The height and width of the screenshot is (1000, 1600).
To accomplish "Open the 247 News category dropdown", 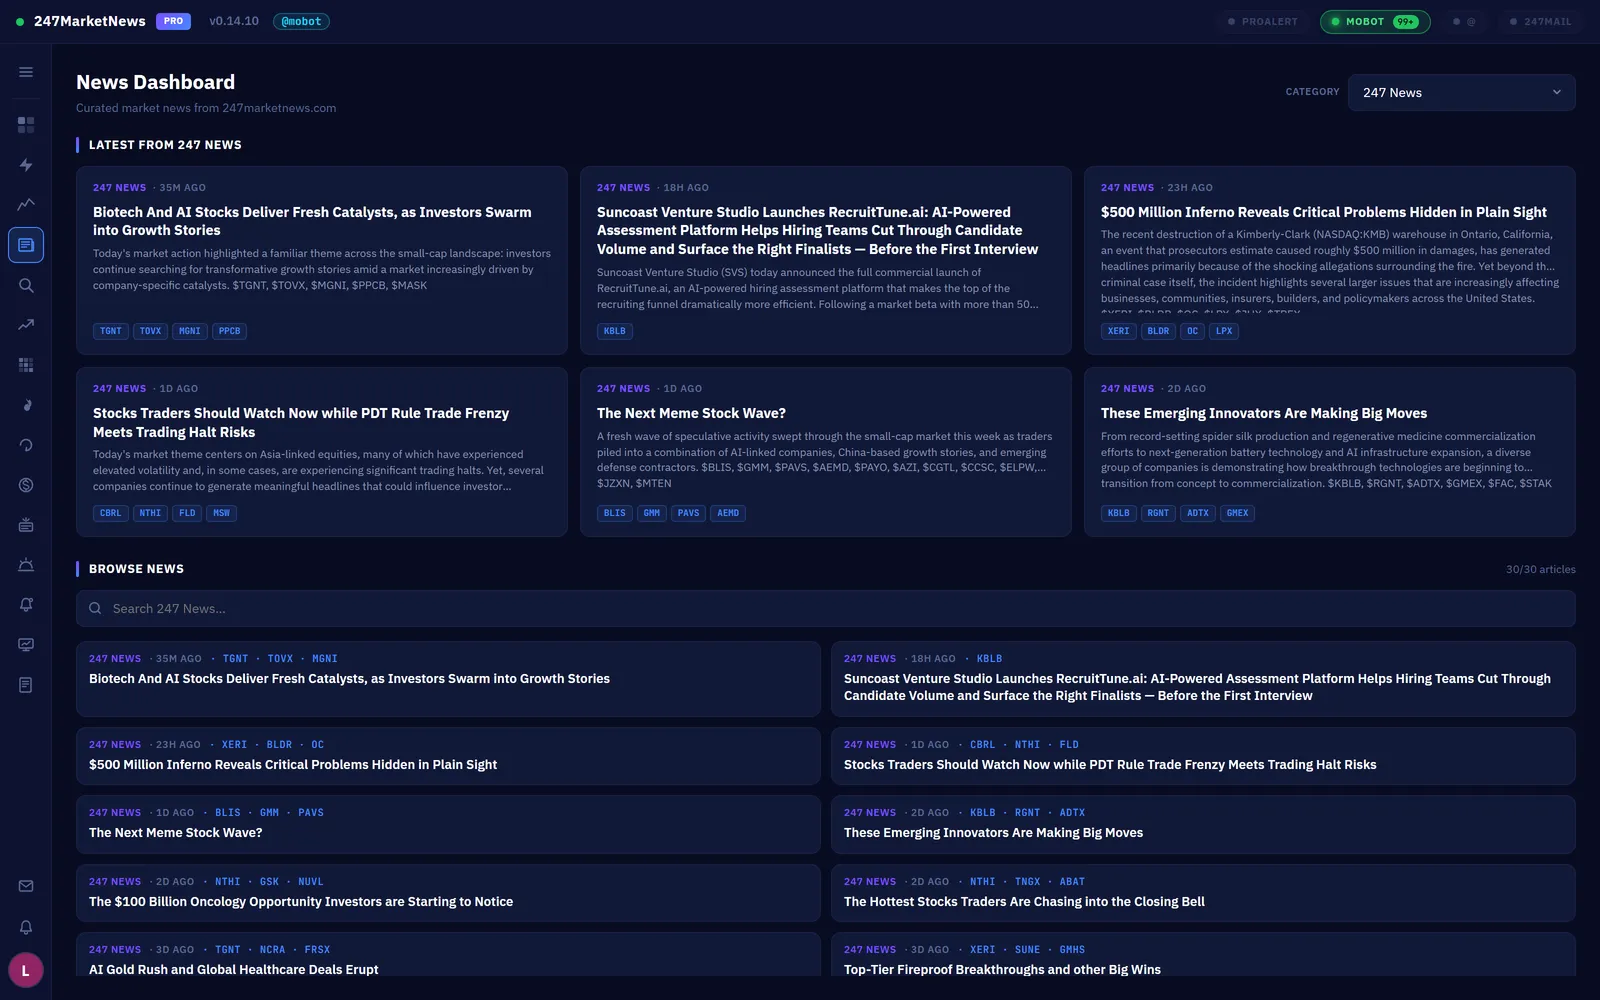I will coord(1461,92).
